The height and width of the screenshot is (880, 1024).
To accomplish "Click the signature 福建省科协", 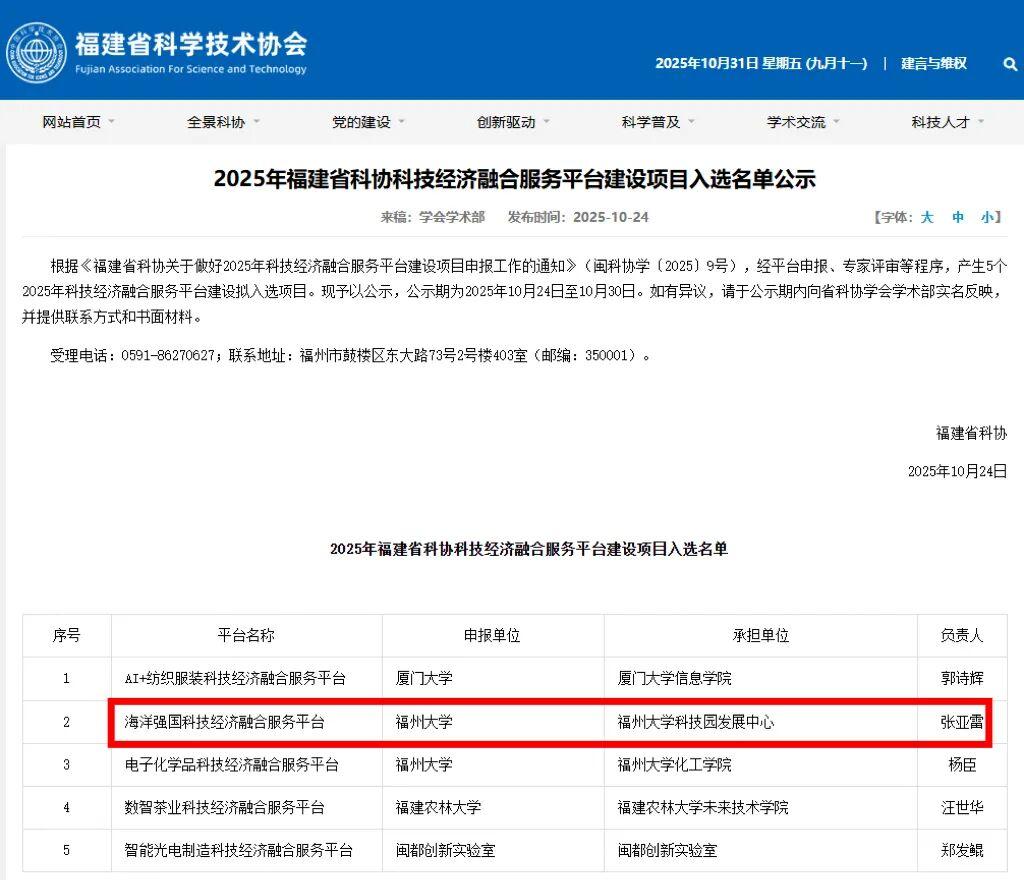I will point(971,433).
